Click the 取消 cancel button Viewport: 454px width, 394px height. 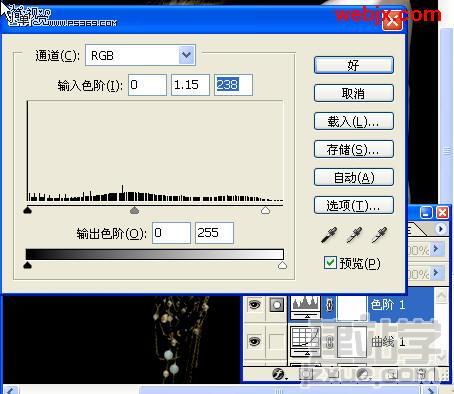(354, 93)
